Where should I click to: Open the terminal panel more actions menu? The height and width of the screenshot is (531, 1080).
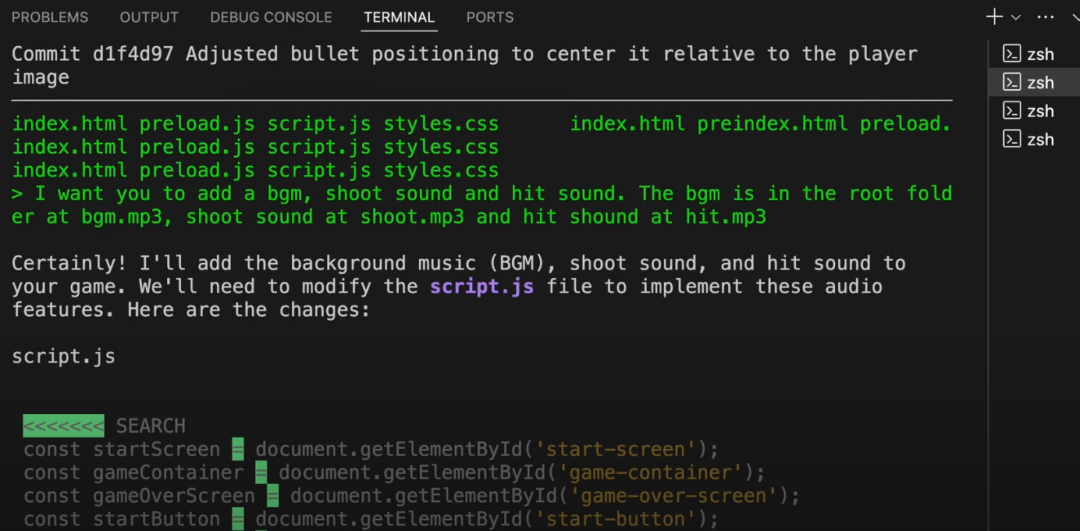[1045, 17]
